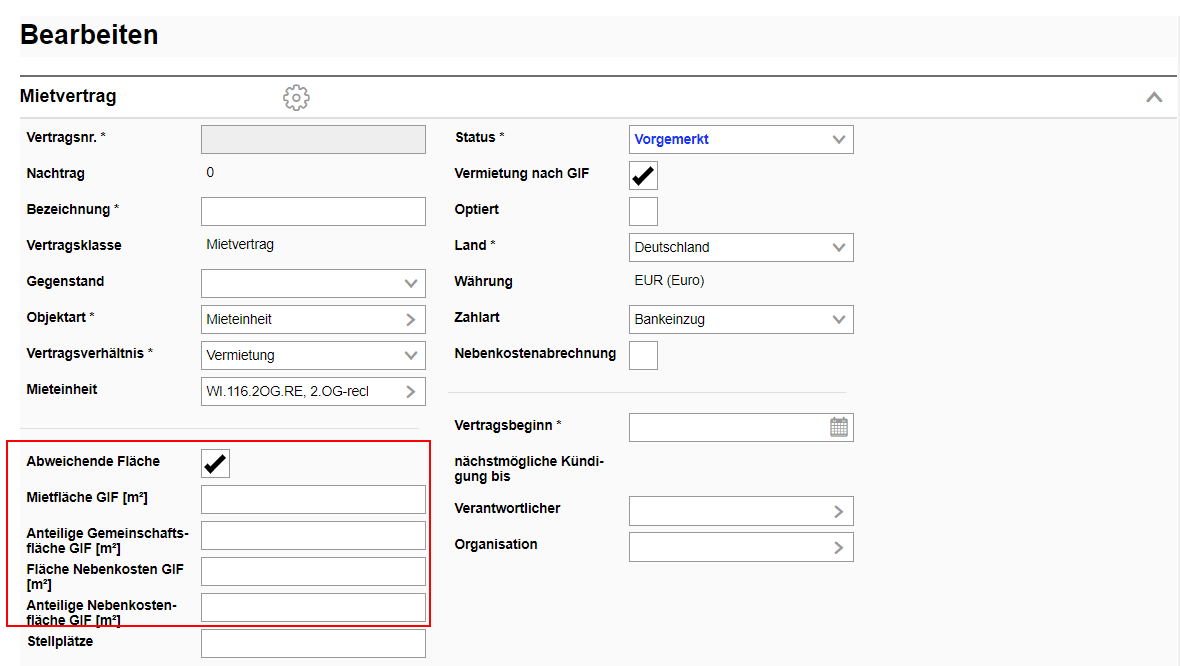Uncheck Abweichende Fläche checkbox
Screen dimensions: 1180x666
click(x=215, y=463)
